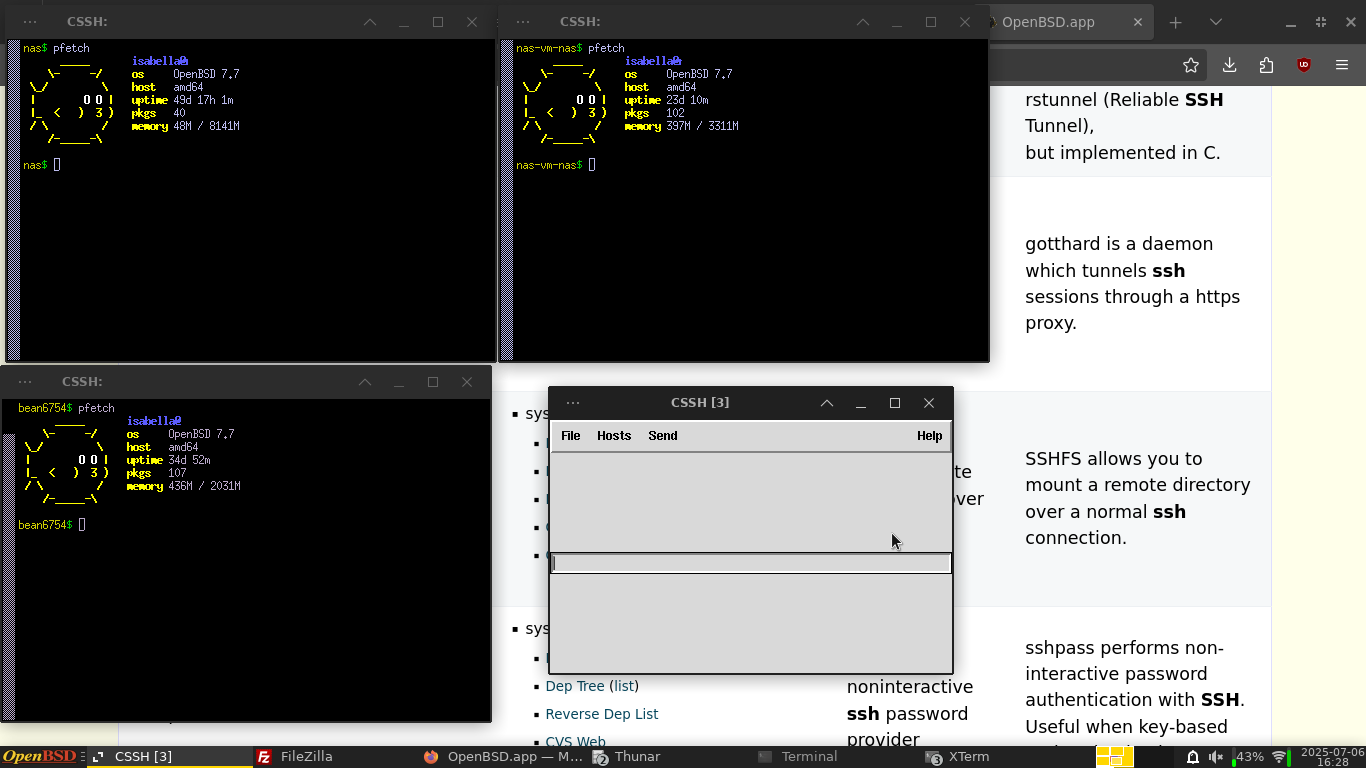Switch to FileZilla in the taskbar
Viewport: 1366px width, 768px height.
coord(334,757)
